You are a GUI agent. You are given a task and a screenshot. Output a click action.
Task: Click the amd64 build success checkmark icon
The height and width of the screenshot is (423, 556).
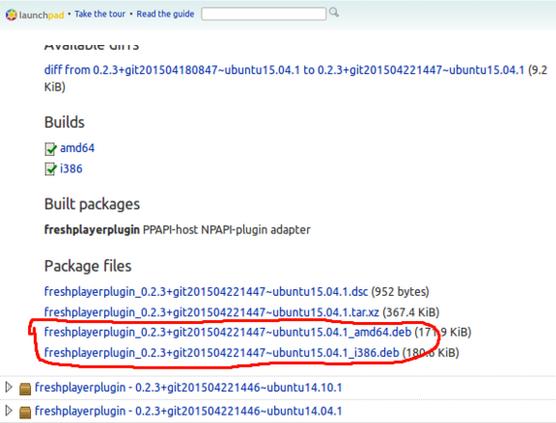50,149
